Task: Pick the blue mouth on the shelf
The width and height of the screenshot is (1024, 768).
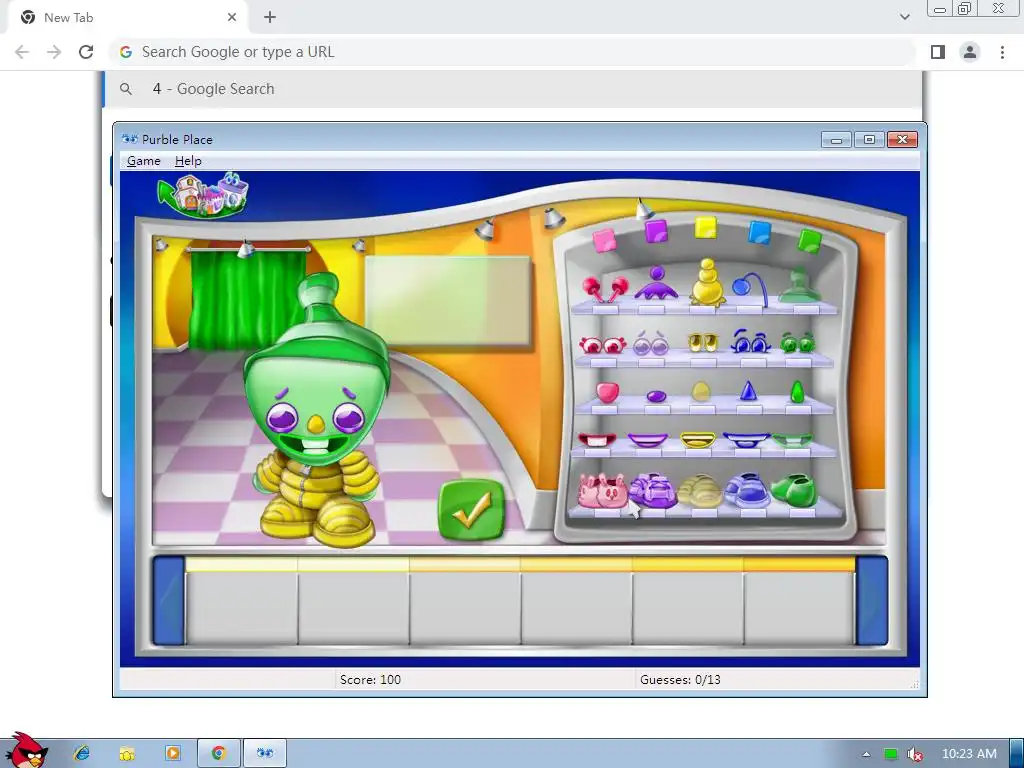Action: click(746, 440)
